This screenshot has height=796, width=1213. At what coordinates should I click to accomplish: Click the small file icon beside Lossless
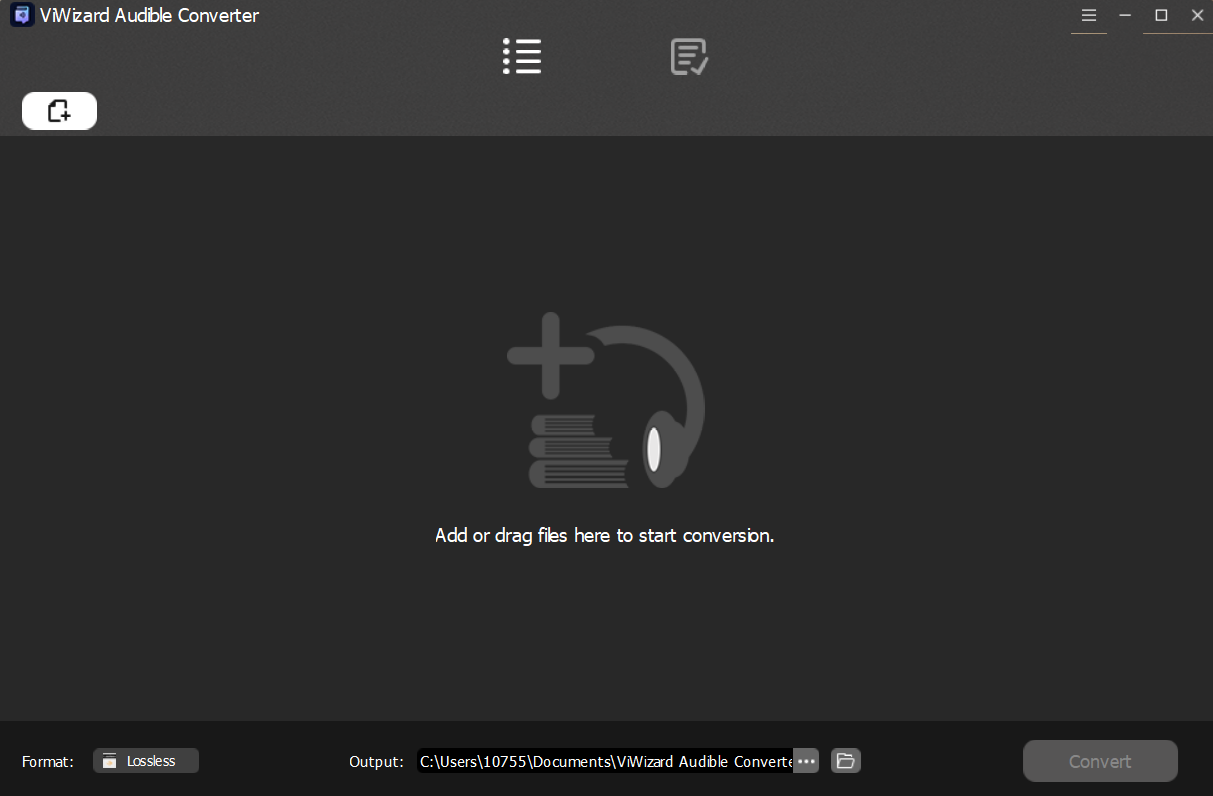[110, 761]
